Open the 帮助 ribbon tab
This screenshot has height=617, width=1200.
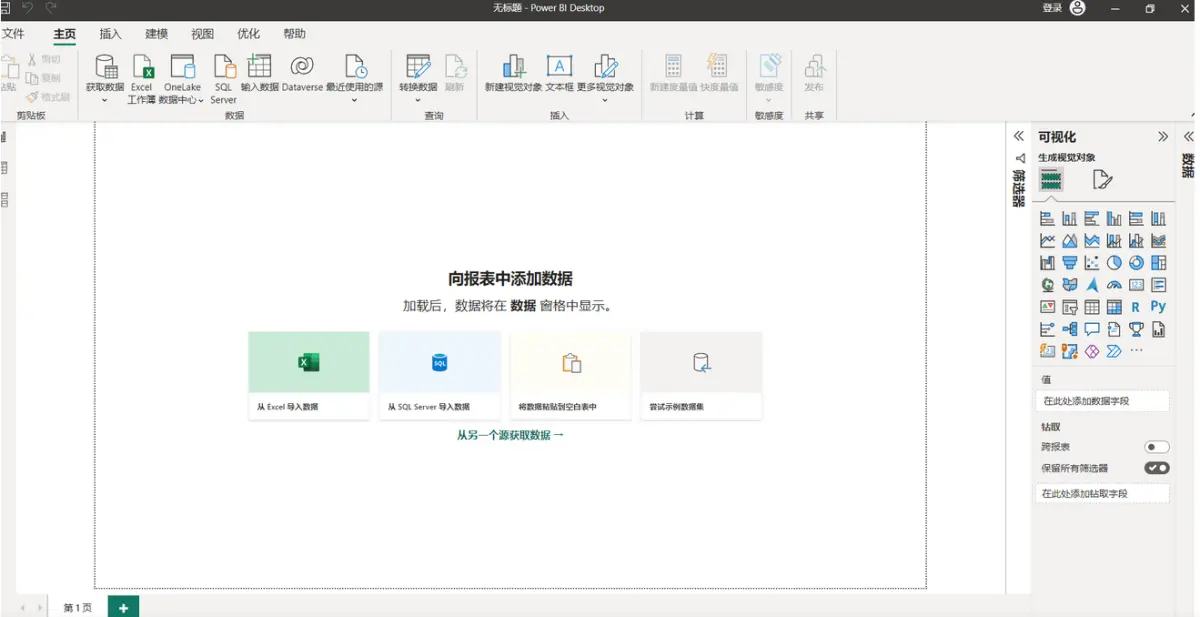(294, 34)
